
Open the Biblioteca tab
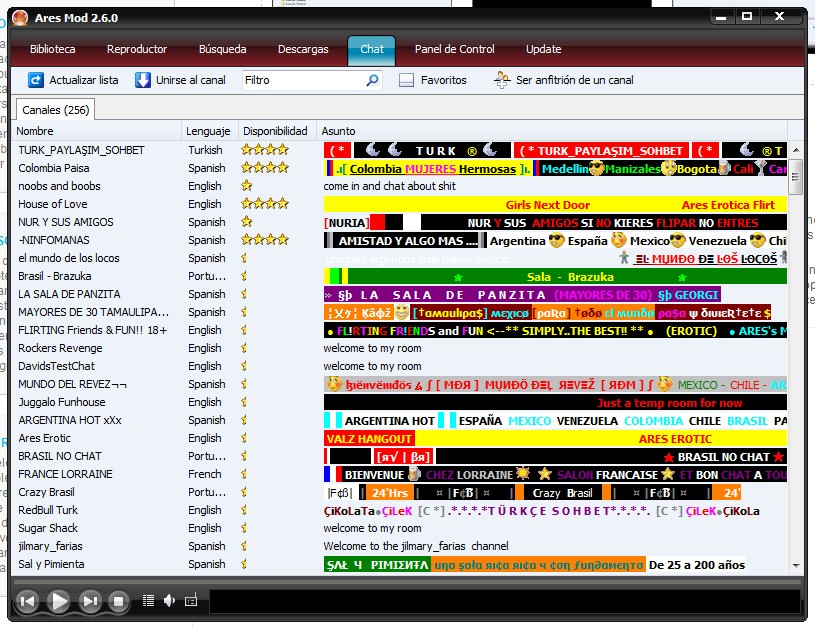(x=52, y=49)
